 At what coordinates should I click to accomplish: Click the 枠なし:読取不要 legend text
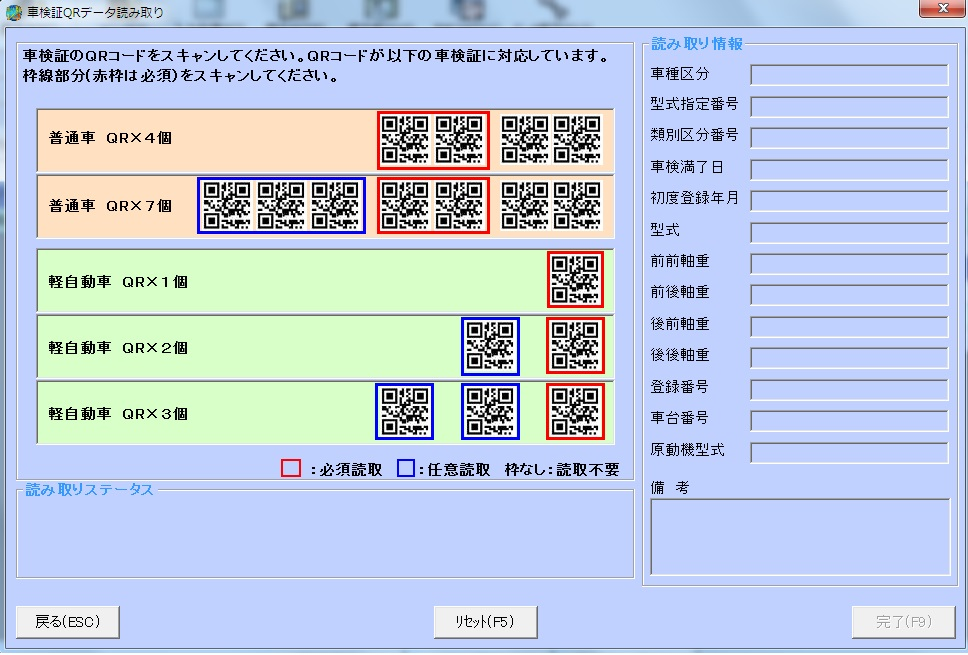point(562,470)
